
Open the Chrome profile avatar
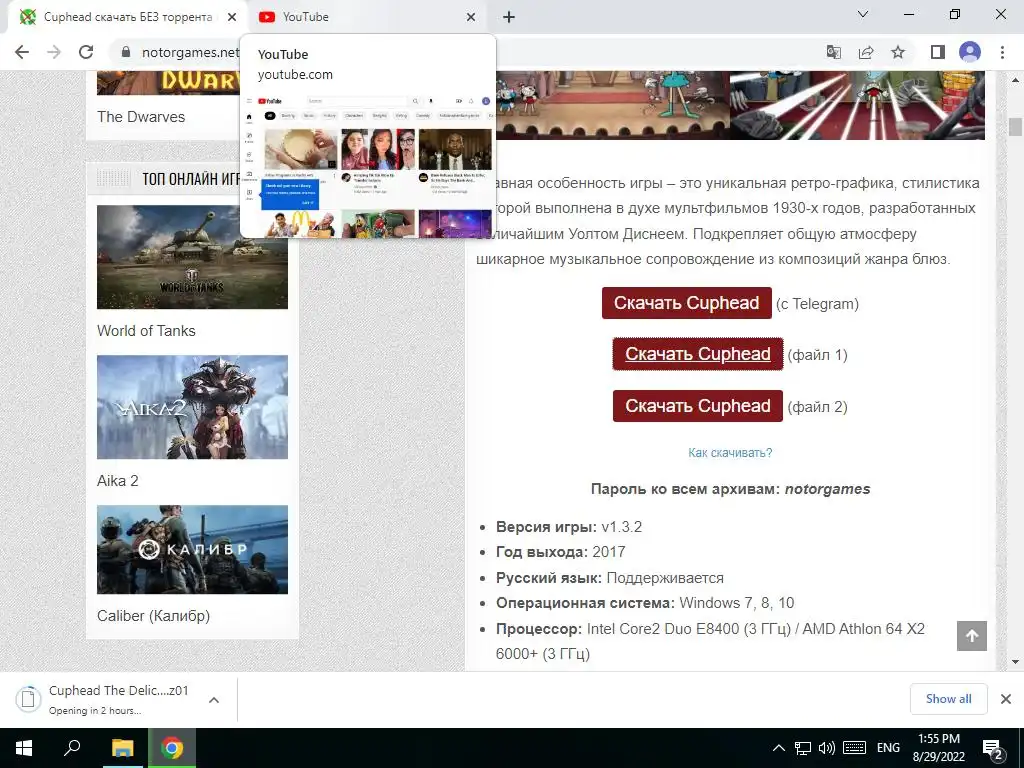point(970,52)
